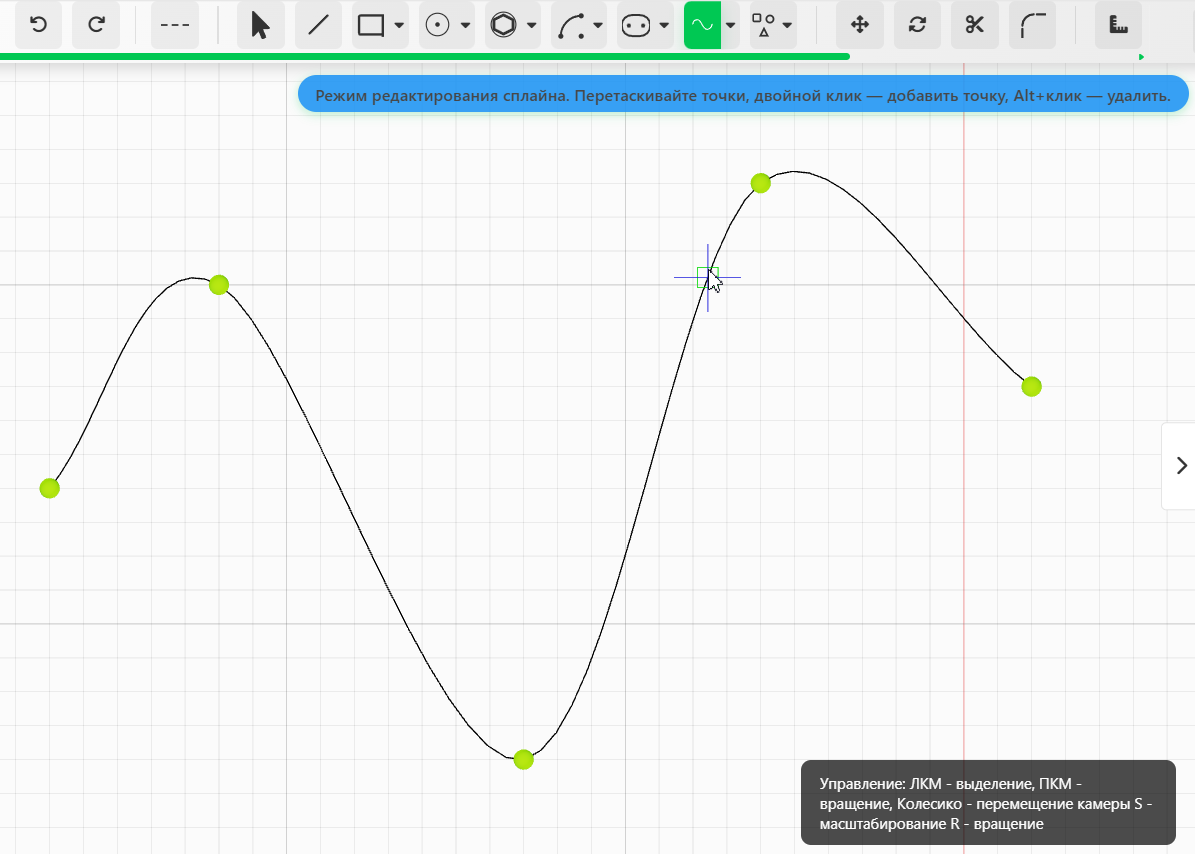The image size is (1195, 854).
Task: Expand the polygon tool options
Action: [x=532, y=25]
